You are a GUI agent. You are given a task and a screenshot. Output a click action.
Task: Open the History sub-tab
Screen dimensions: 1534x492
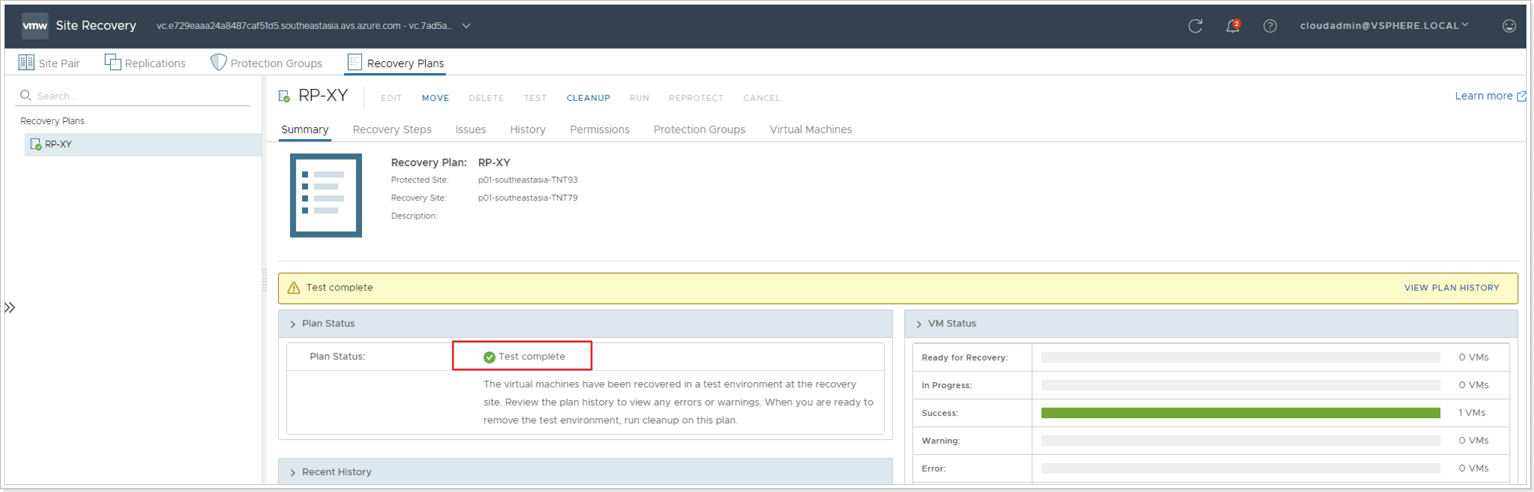tap(528, 130)
